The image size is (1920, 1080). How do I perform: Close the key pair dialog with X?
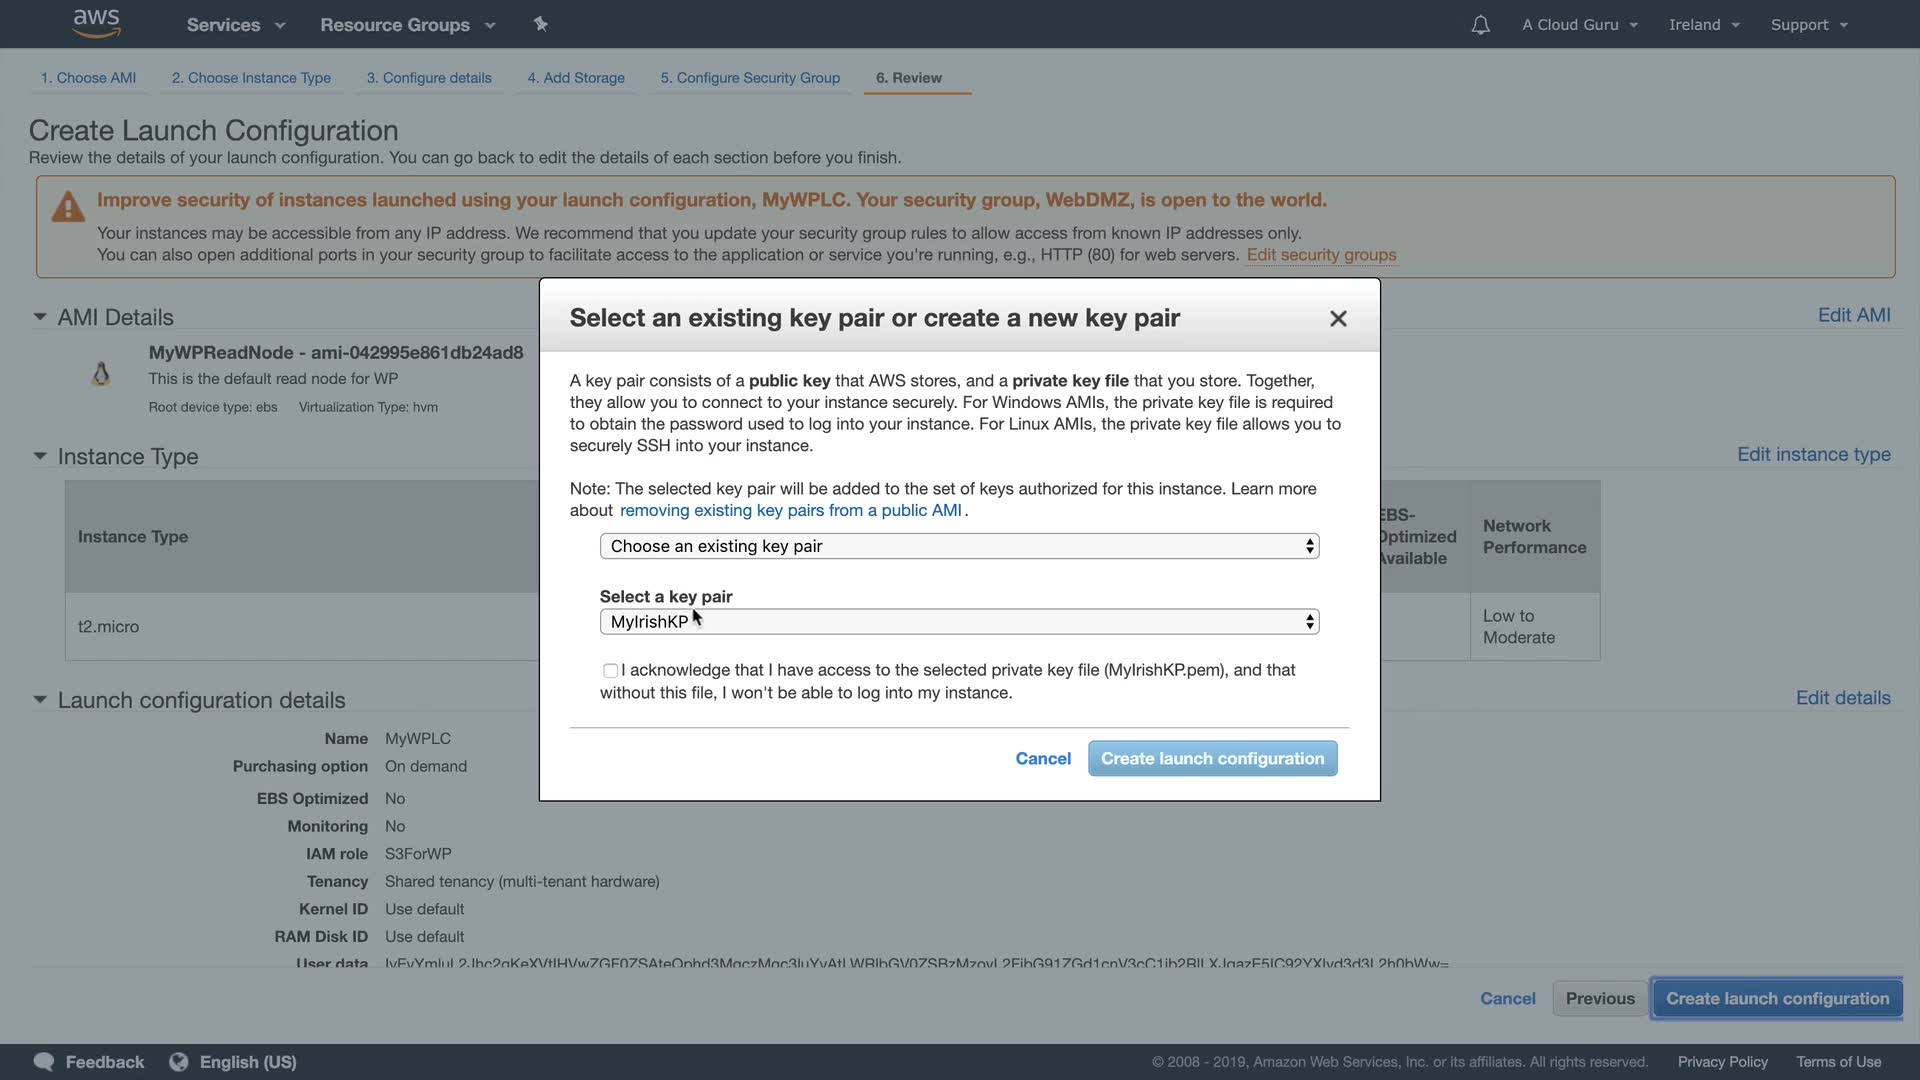pos(1338,318)
